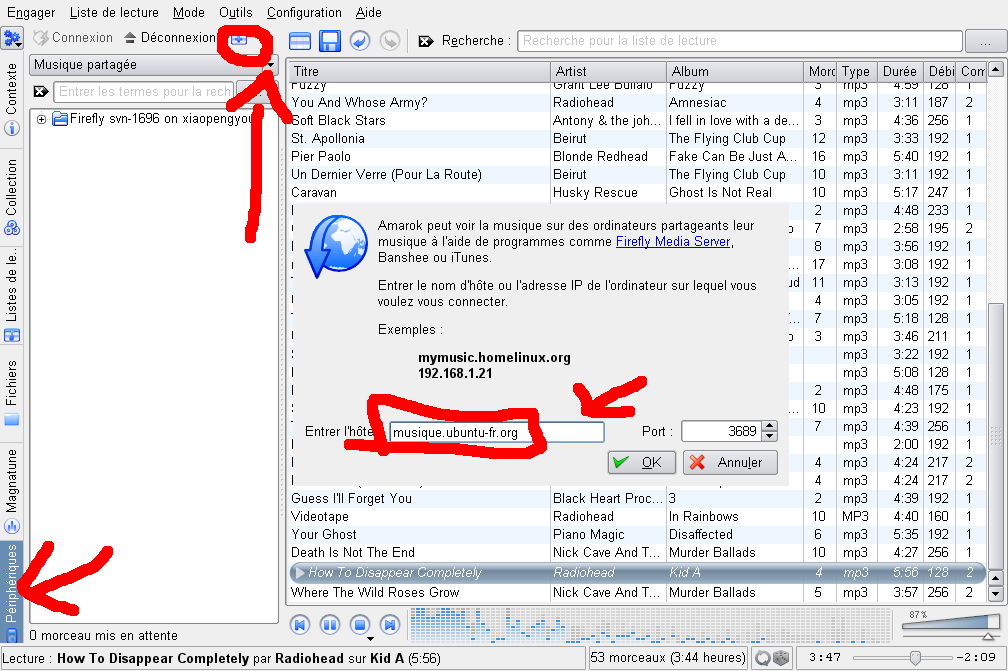This screenshot has width=1008, height=671.
Task: Click the spectrum analyzer visualization
Action: point(651,625)
